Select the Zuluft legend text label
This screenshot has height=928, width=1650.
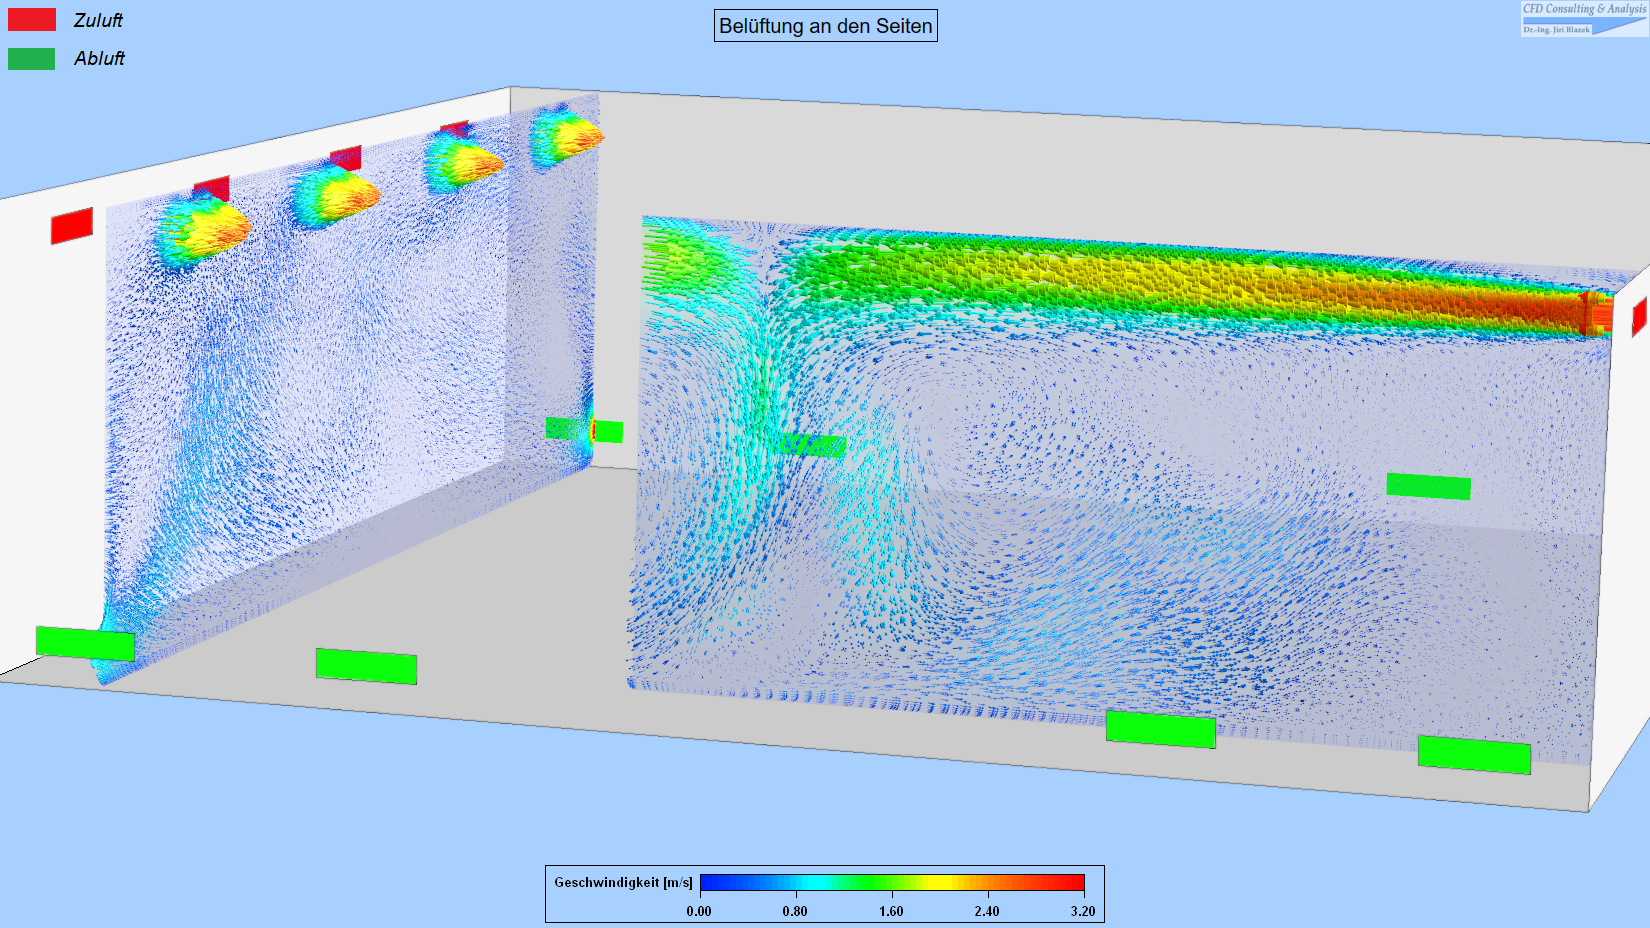(98, 20)
